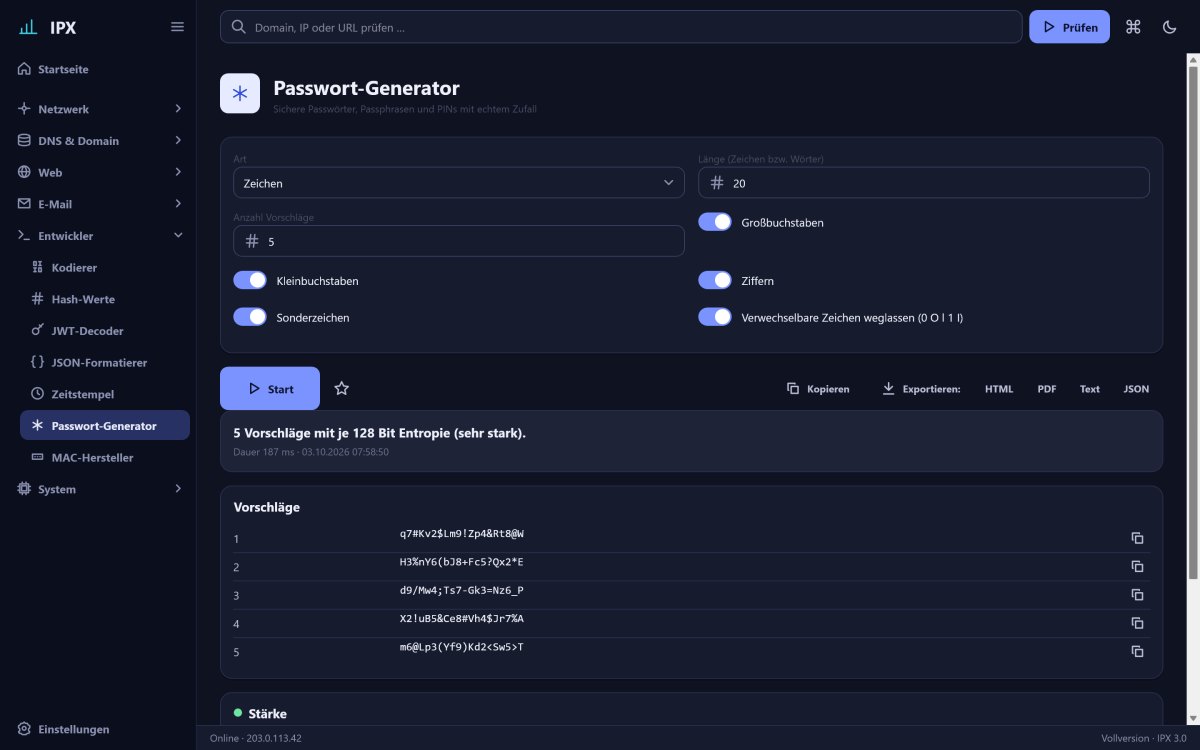Click the Länge field showing 20

click(x=924, y=183)
